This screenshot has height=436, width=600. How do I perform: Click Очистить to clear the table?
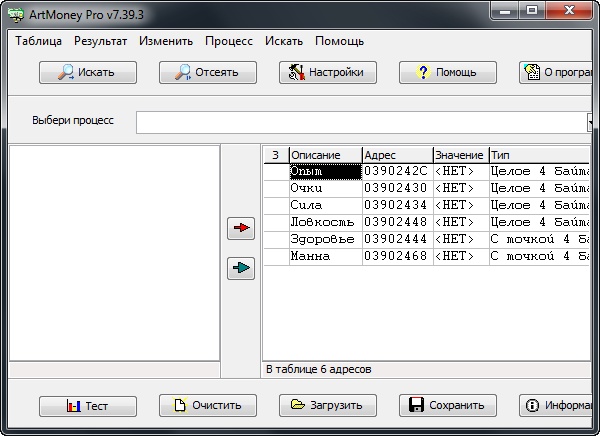point(207,405)
